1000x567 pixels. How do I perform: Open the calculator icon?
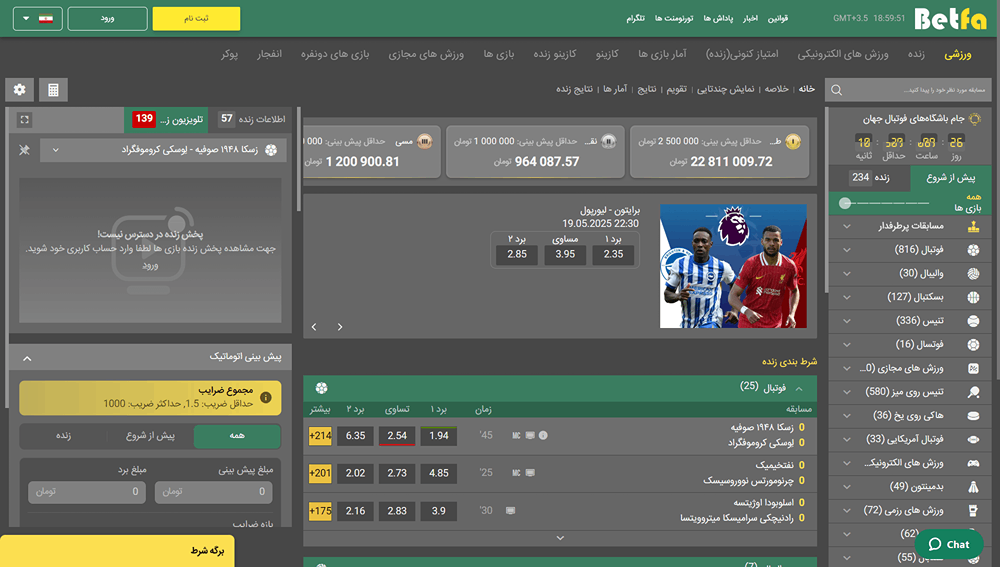pos(54,90)
